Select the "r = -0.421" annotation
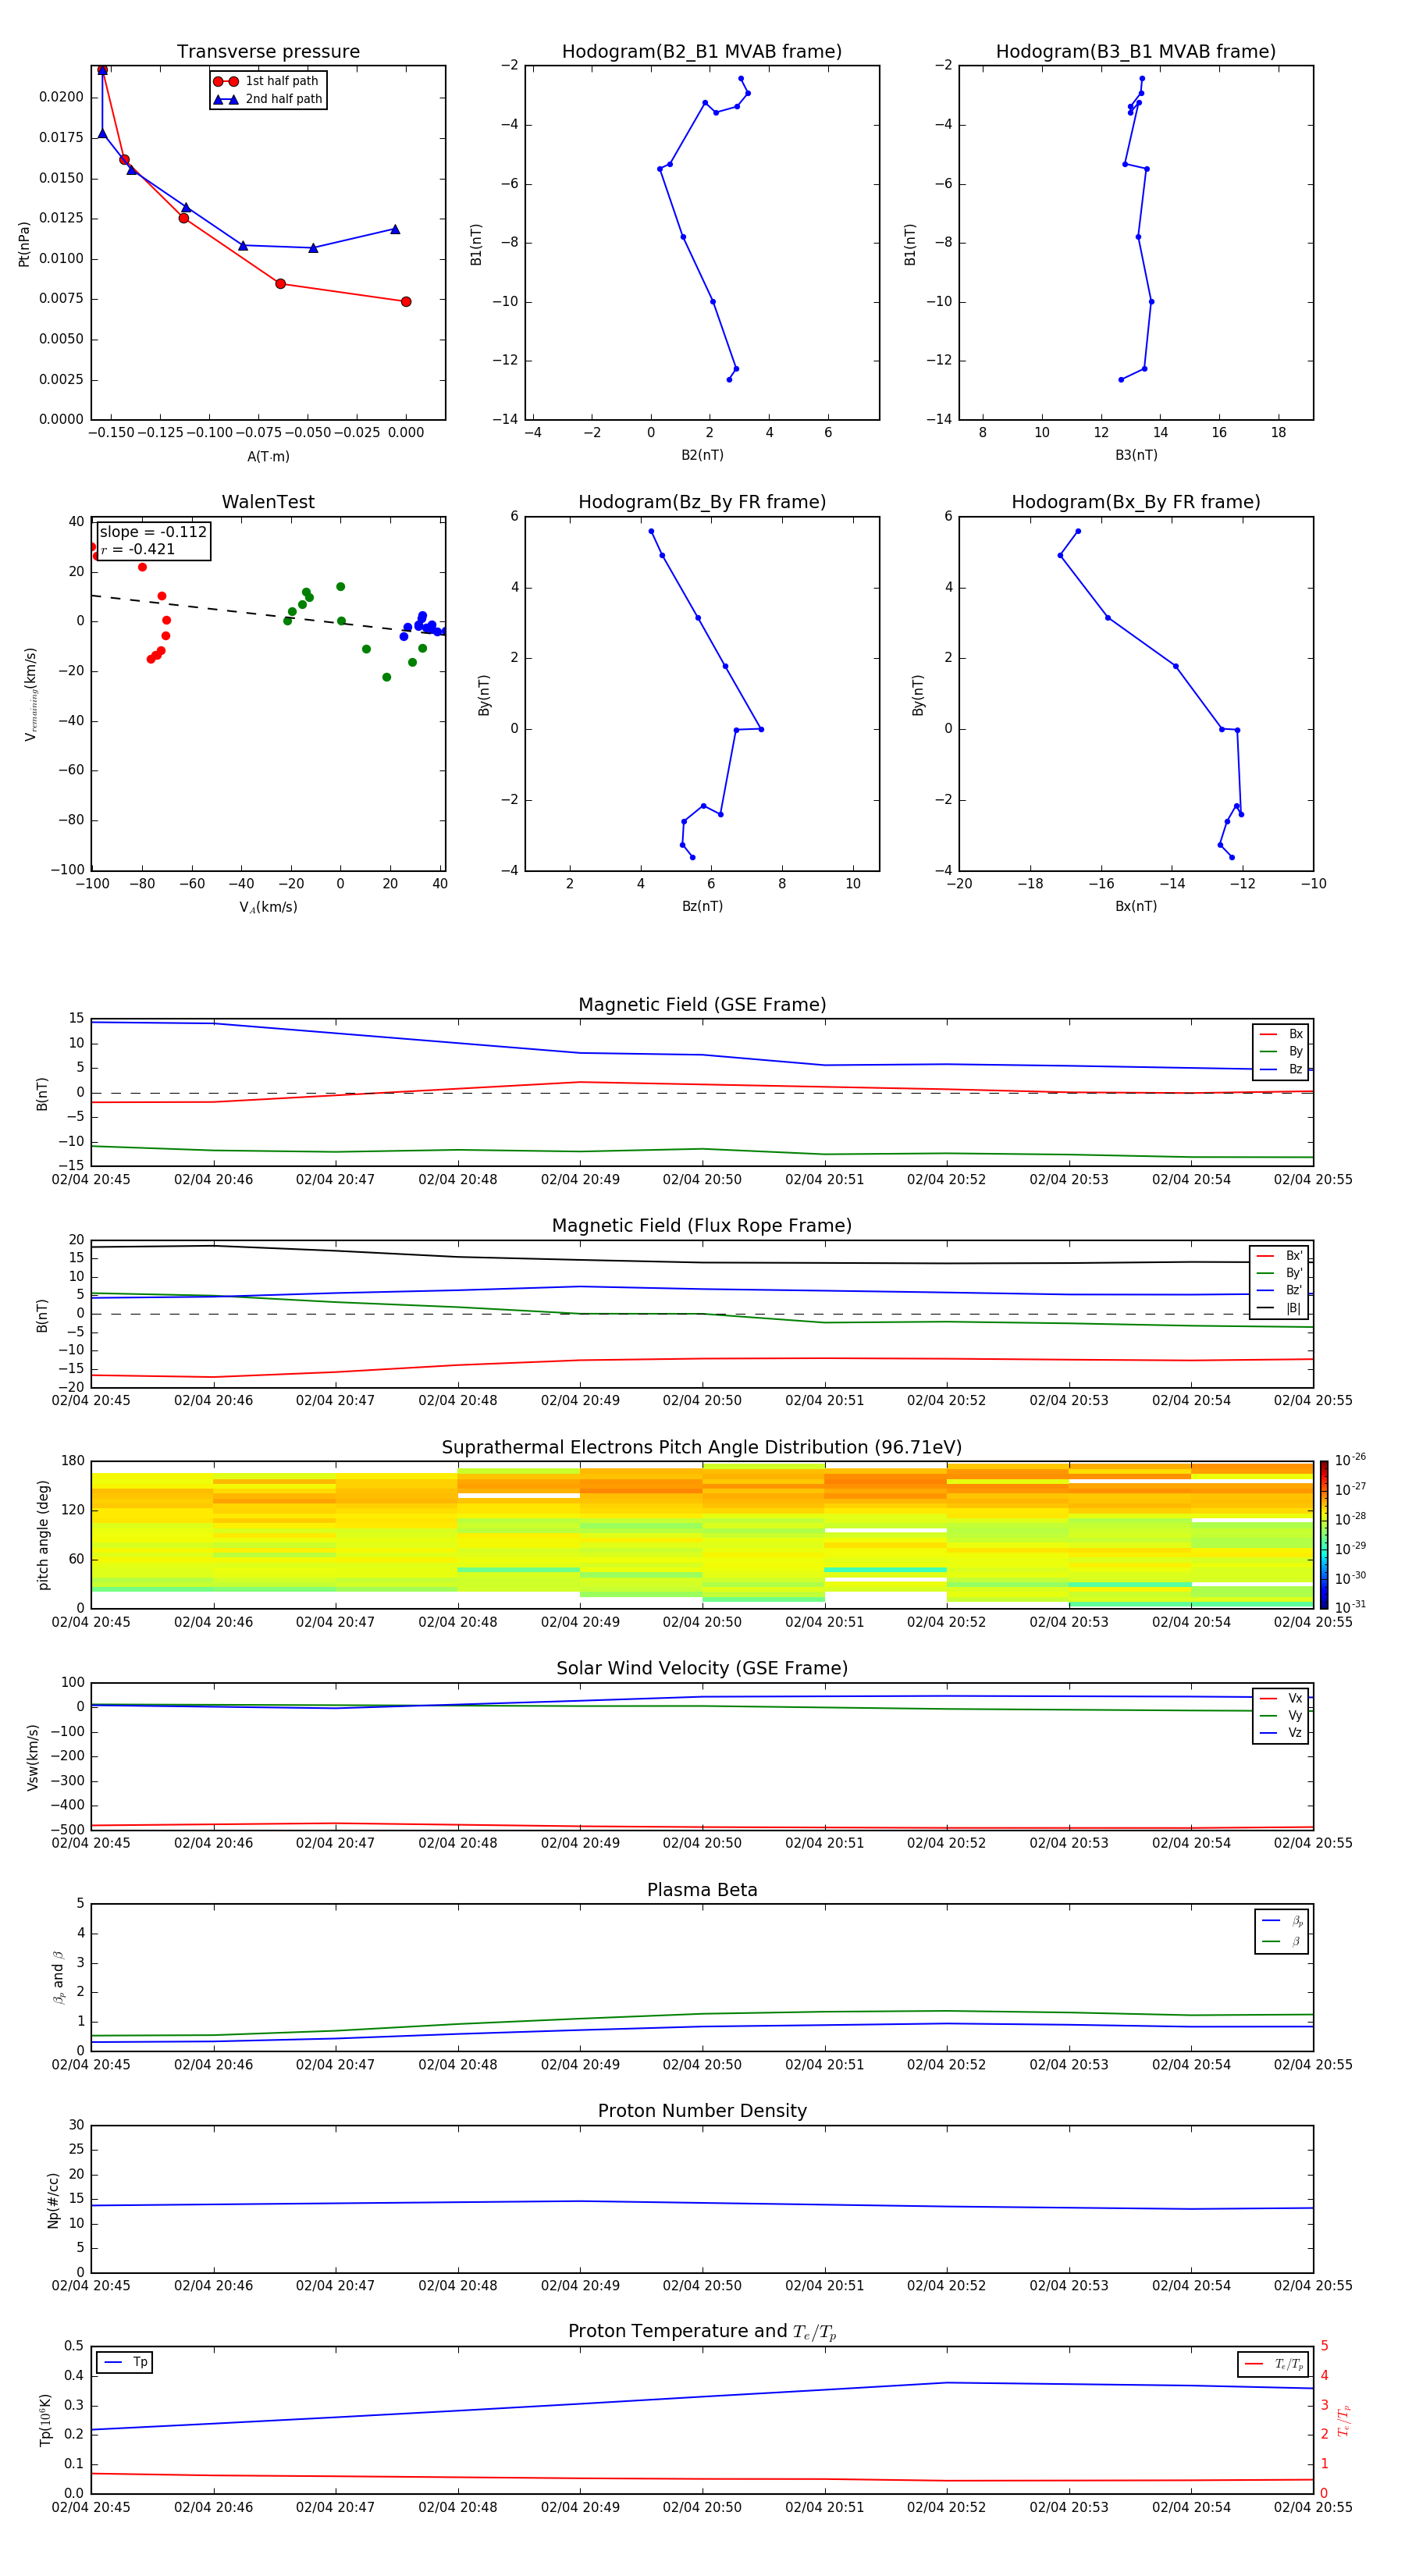1405x2576 pixels. tap(138, 549)
